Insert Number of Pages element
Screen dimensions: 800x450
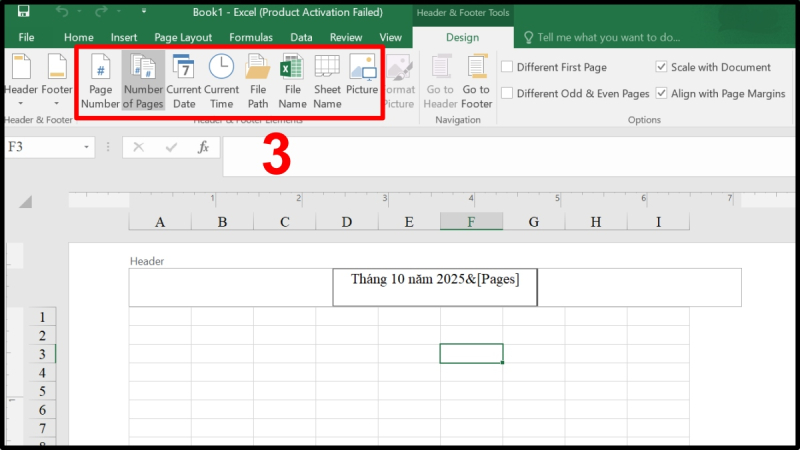[x=143, y=81]
